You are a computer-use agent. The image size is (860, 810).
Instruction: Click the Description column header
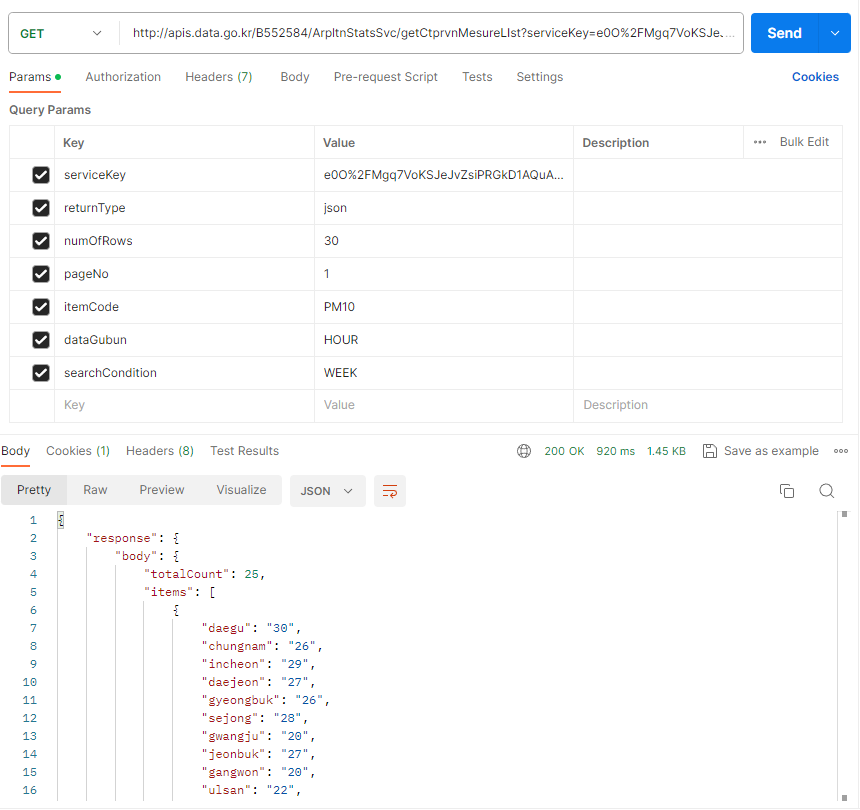tap(615, 143)
